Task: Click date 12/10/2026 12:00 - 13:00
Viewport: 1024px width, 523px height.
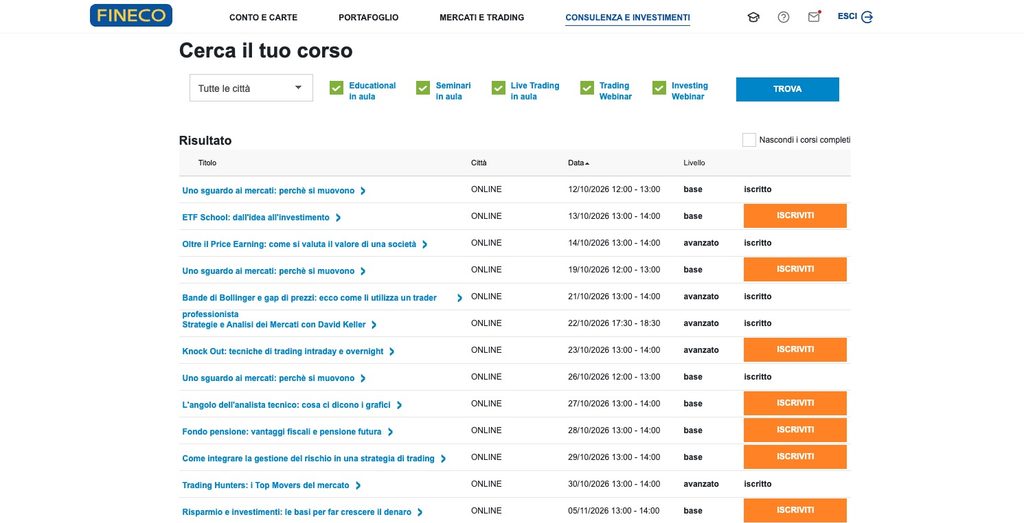Action: pos(614,189)
